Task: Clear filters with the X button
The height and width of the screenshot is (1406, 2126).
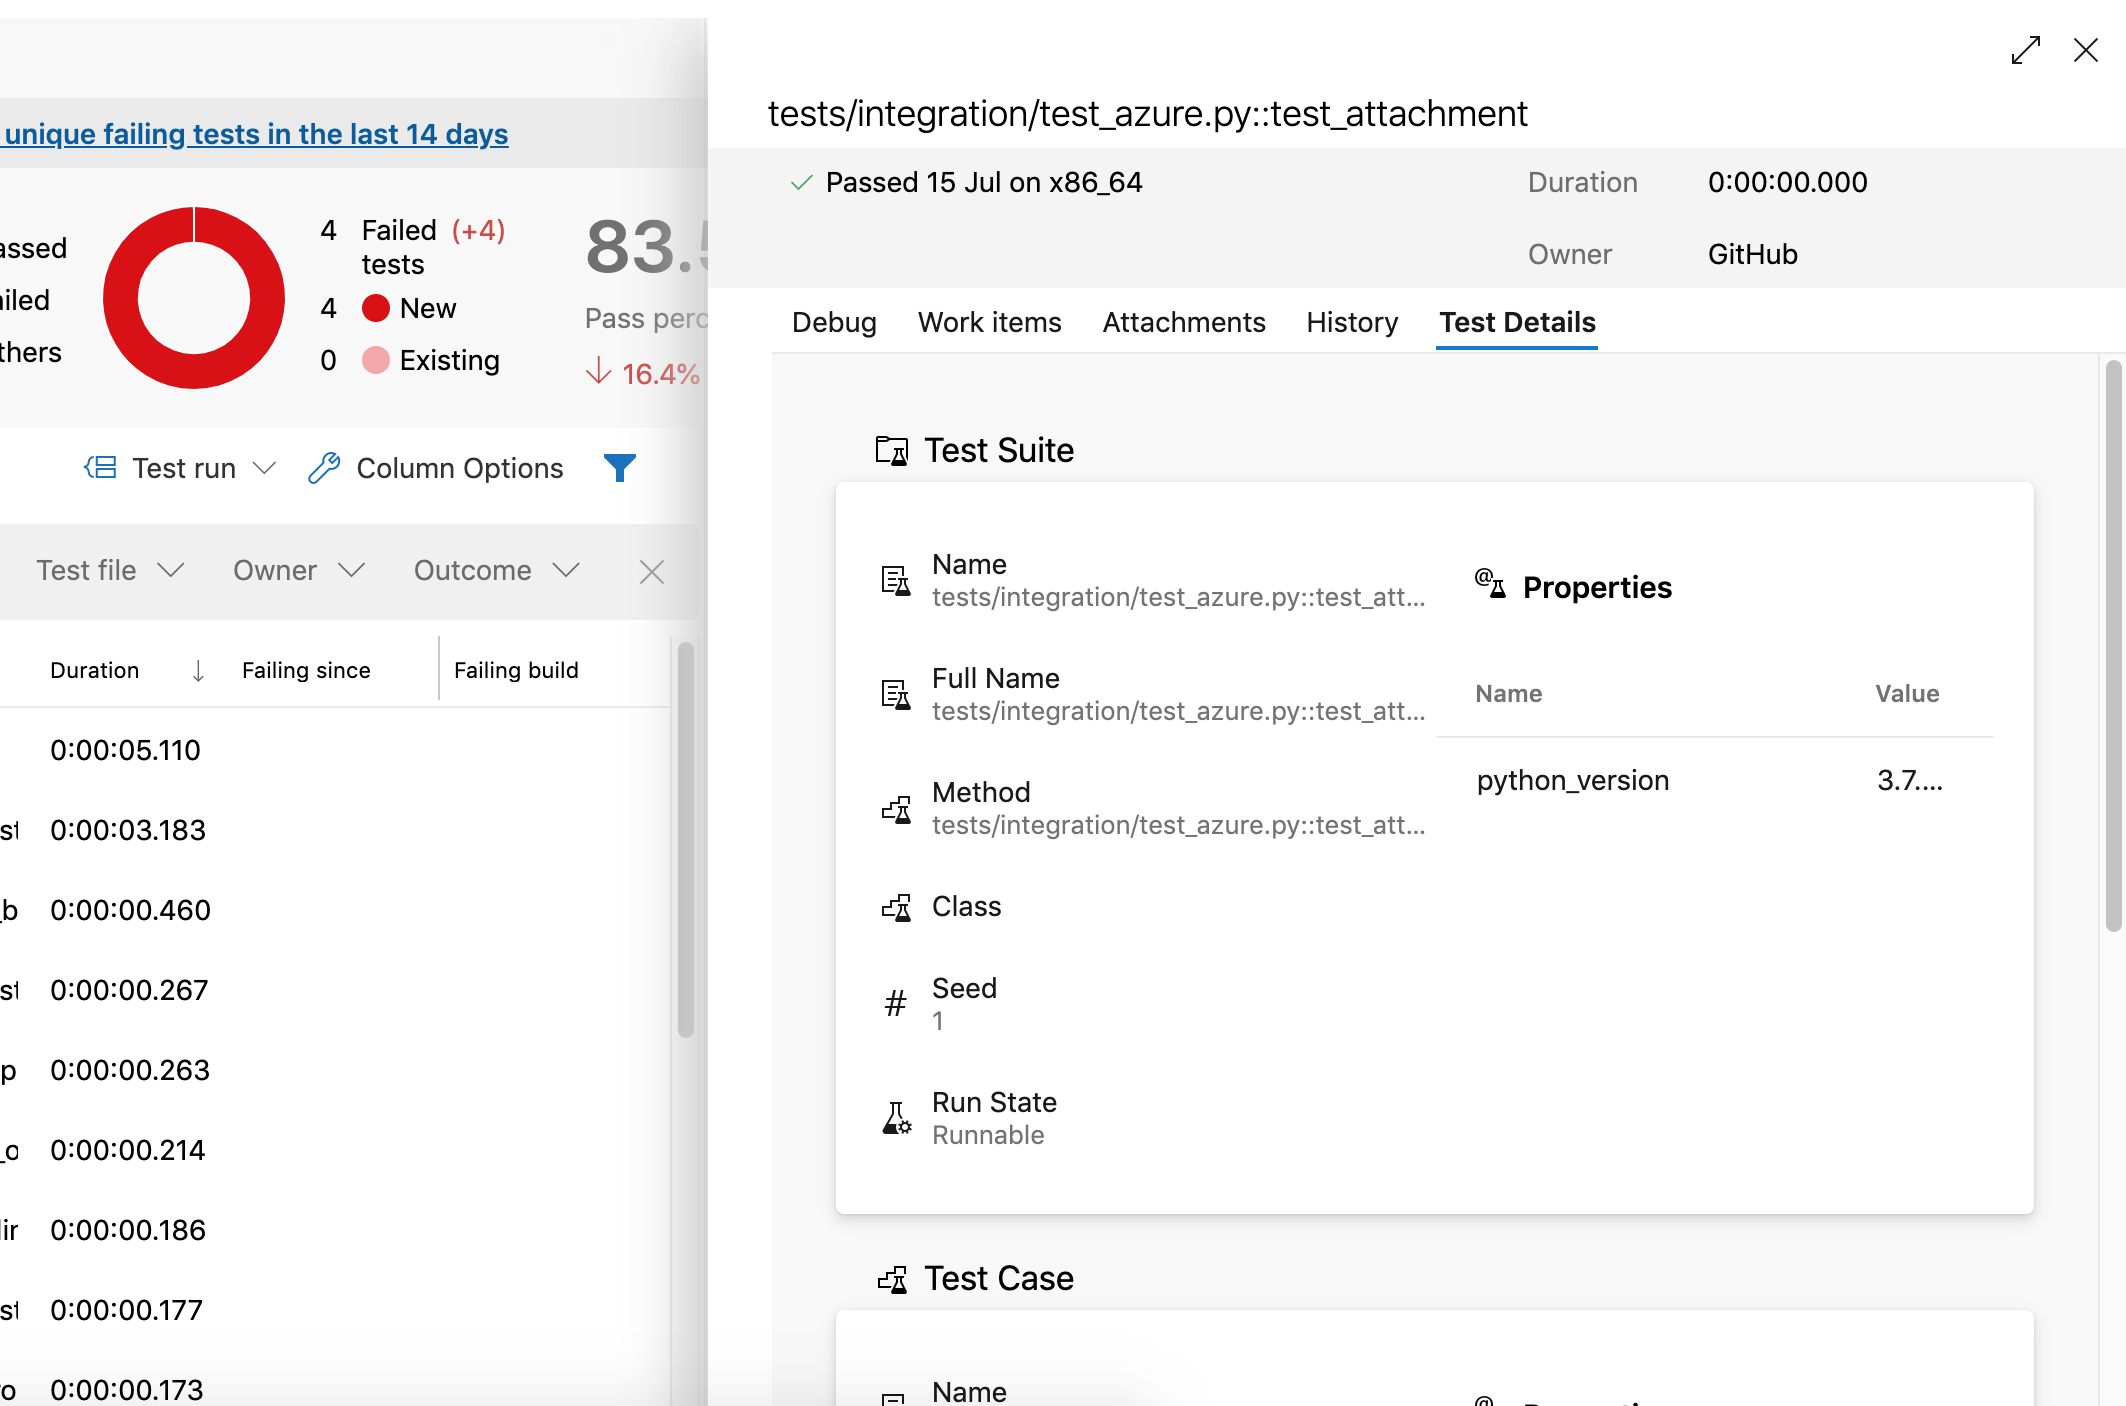Action: [x=652, y=572]
